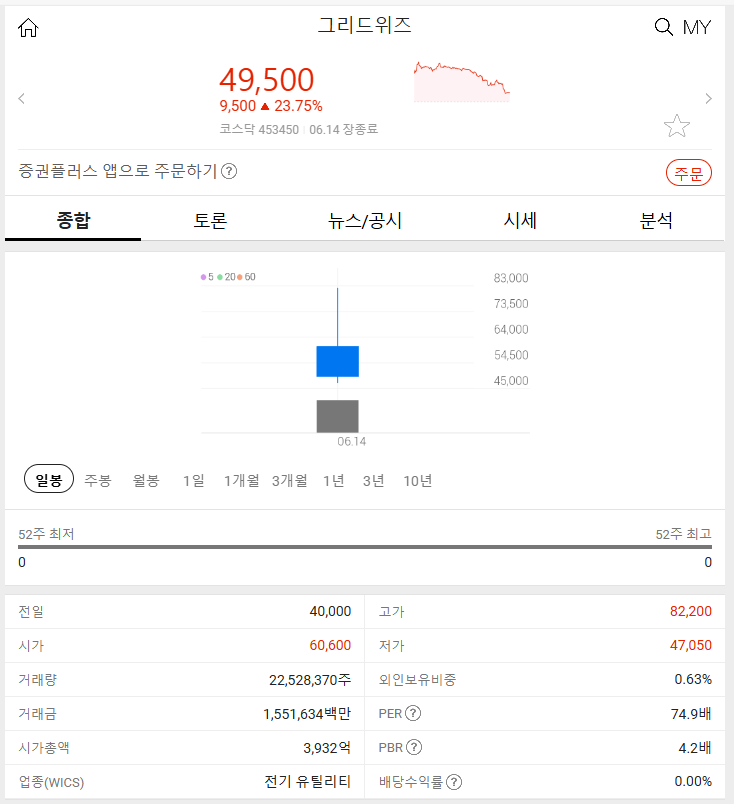
Task: Click the 시가 value 60,600
Action: 330,645
